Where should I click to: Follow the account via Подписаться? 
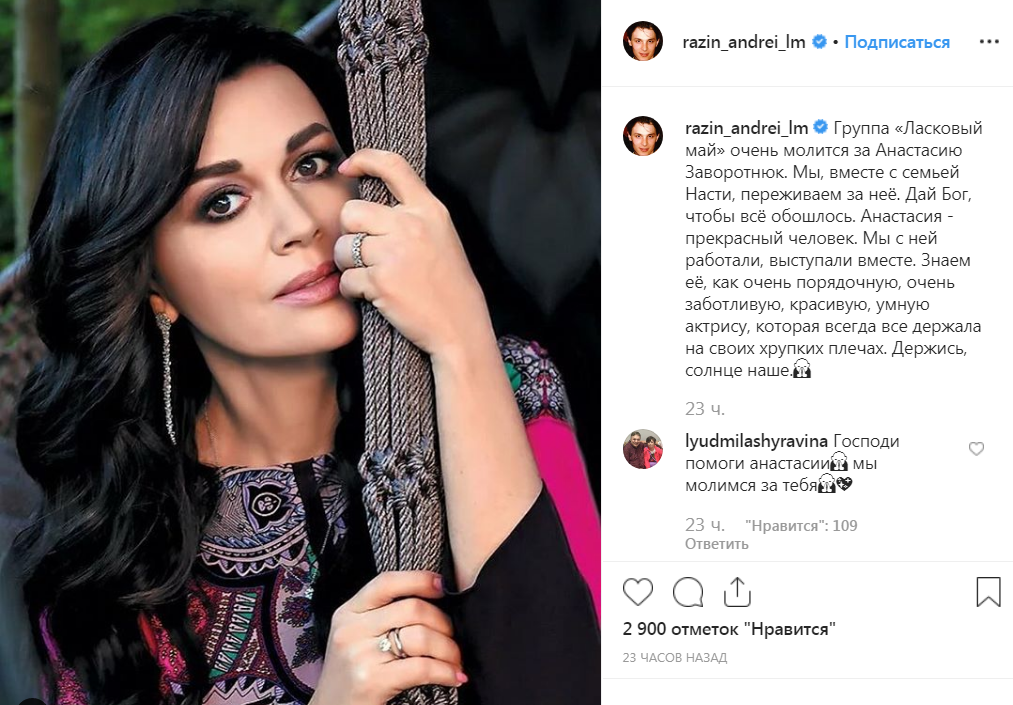897,42
